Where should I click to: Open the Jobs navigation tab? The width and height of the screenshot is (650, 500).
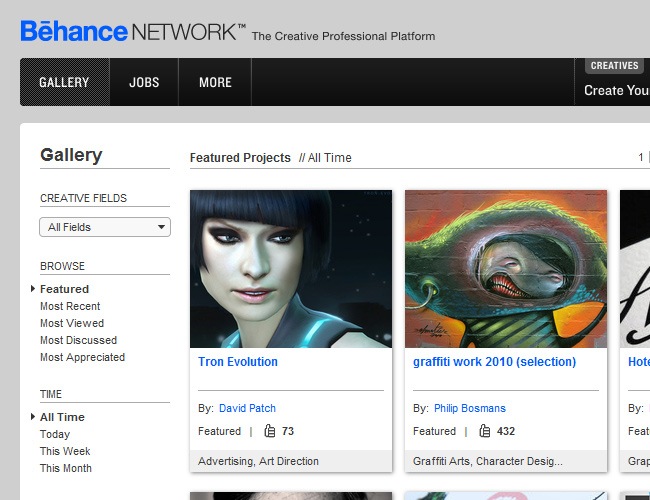point(144,82)
